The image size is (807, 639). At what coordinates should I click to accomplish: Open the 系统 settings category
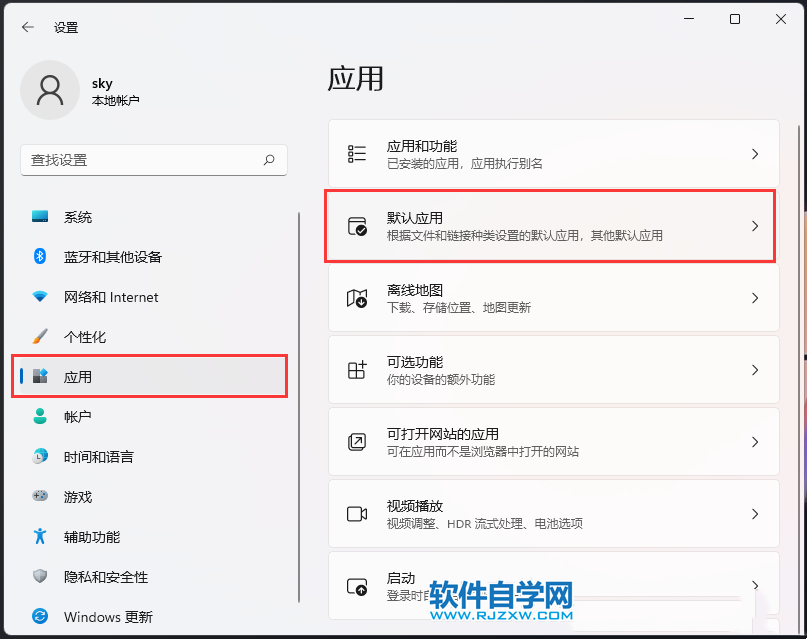[78, 217]
